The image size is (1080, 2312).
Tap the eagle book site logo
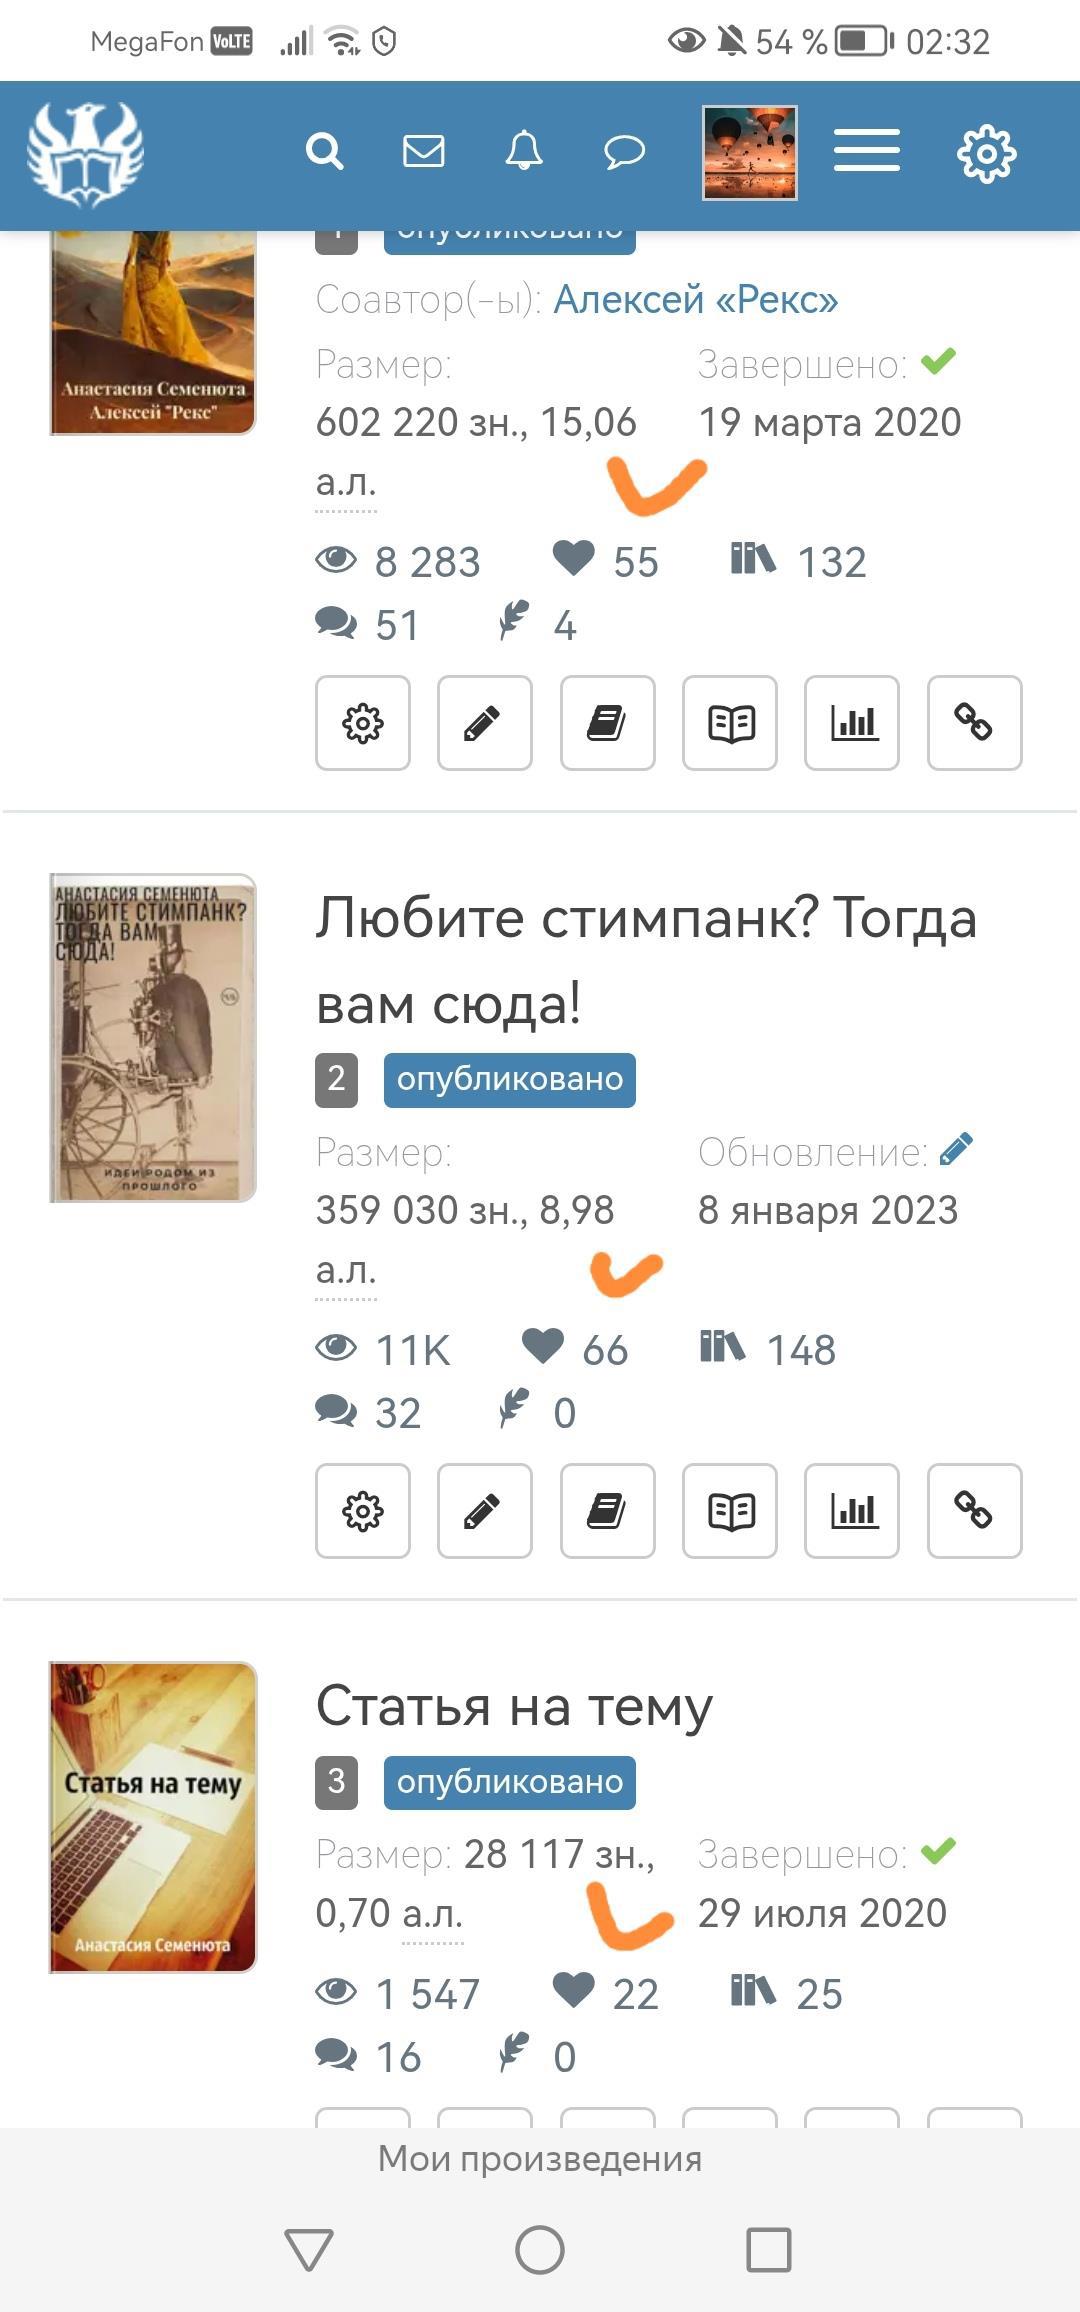pos(85,154)
